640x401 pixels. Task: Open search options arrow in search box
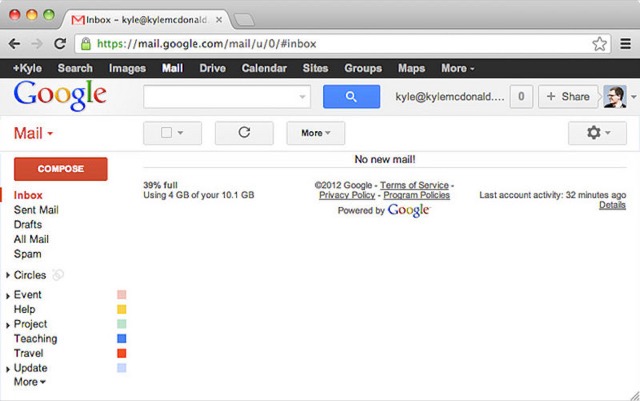coord(302,97)
